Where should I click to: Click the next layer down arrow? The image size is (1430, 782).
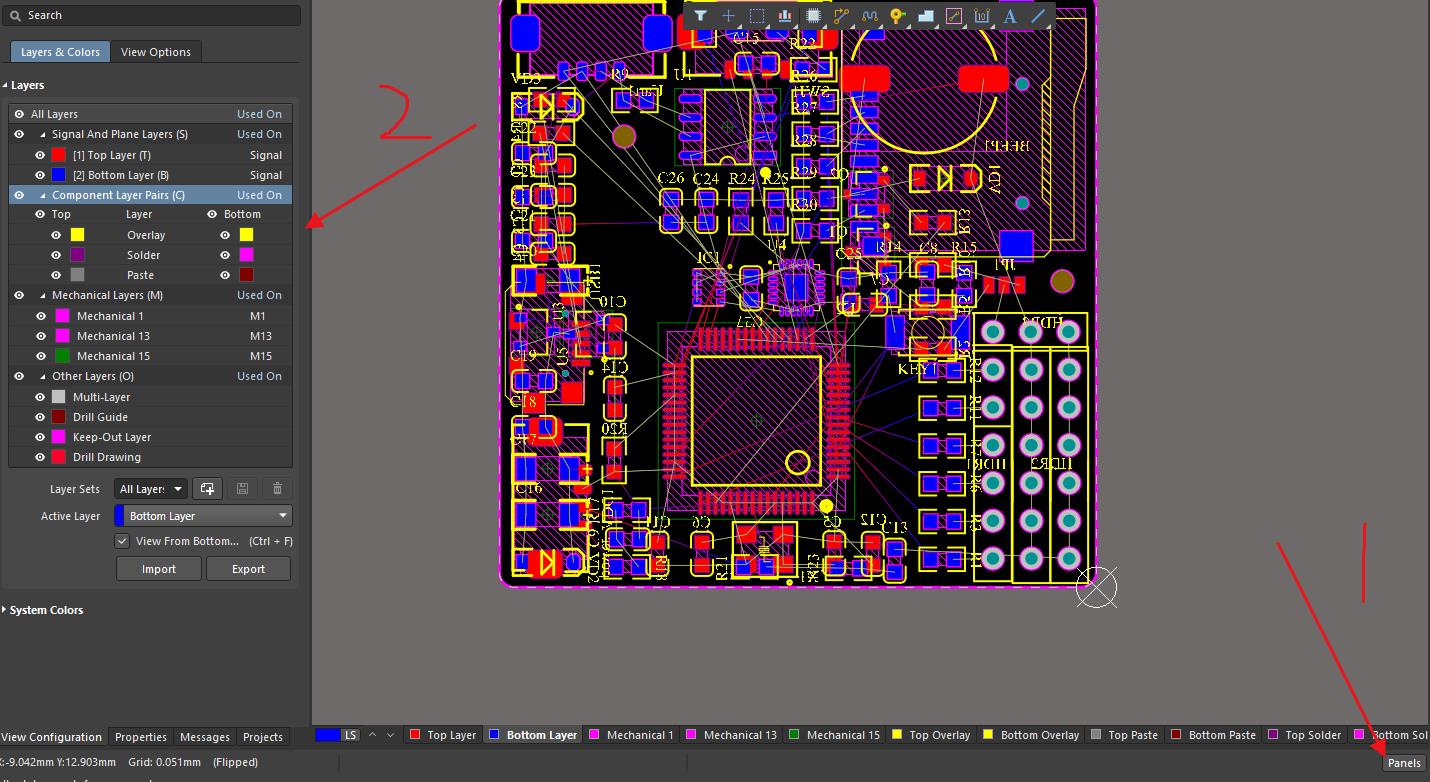coord(391,735)
